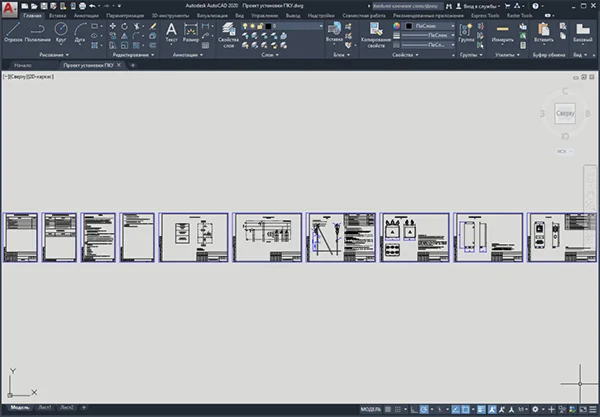600x417 pixels.
Task: Click the black layer color swatch
Action: click(268, 26)
